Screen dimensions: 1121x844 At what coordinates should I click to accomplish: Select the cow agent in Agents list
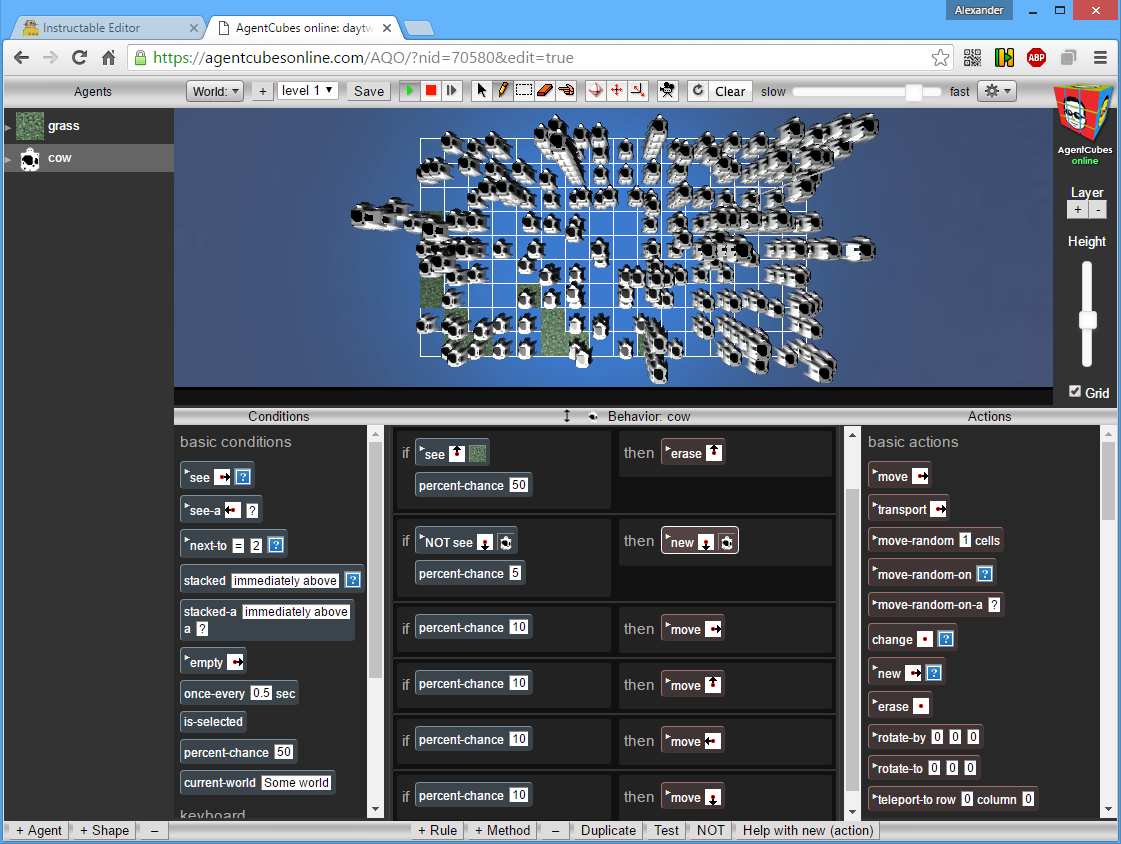point(89,158)
